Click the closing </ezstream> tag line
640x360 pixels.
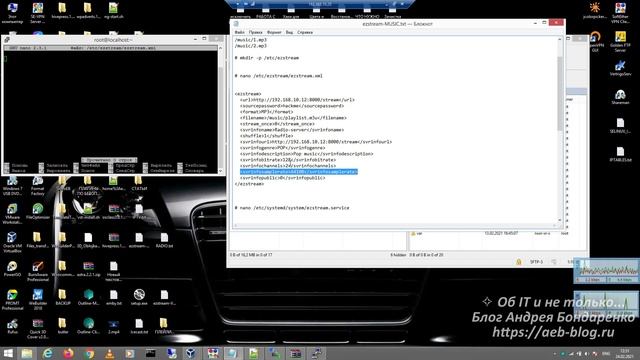pyautogui.click(x=249, y=184)
